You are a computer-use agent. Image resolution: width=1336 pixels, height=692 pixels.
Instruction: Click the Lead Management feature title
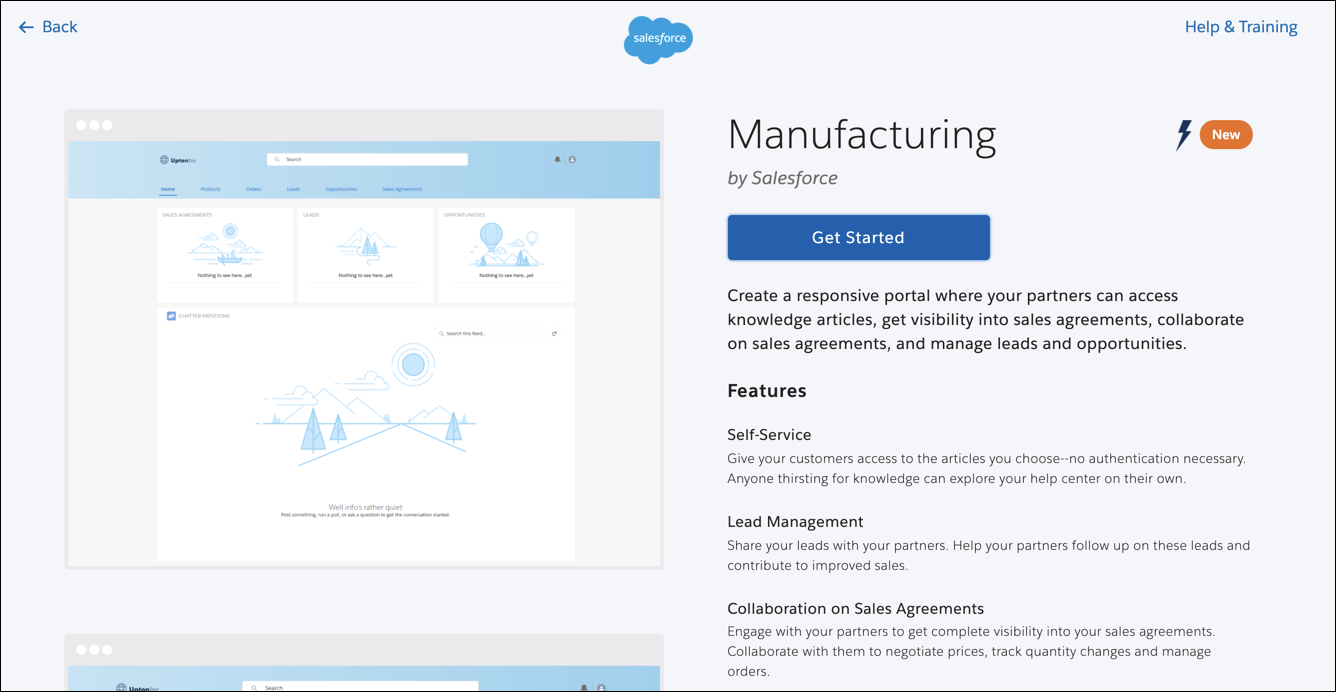tap(795, 522)
